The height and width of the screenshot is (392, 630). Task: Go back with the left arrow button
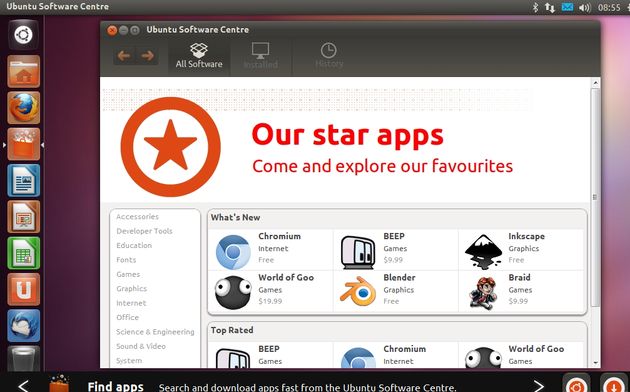tap(124, 55)
